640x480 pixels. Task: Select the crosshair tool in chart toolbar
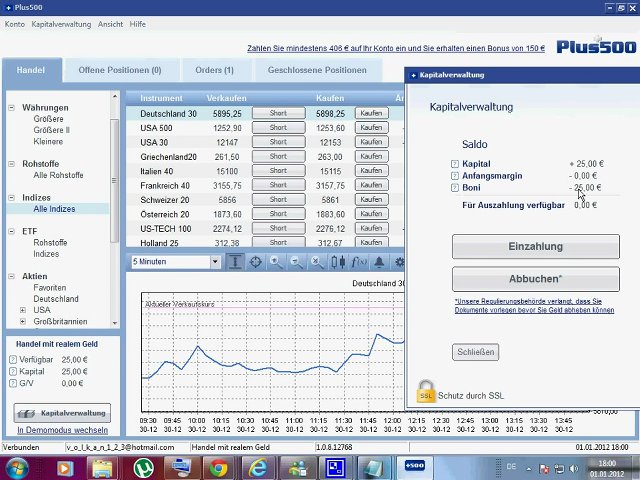256,262
